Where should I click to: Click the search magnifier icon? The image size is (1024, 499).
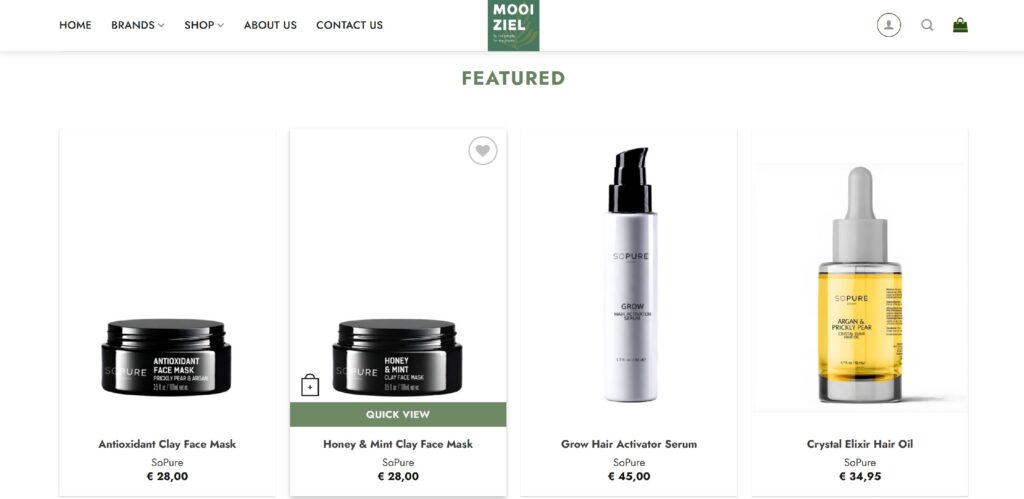[x=927, y=25]
